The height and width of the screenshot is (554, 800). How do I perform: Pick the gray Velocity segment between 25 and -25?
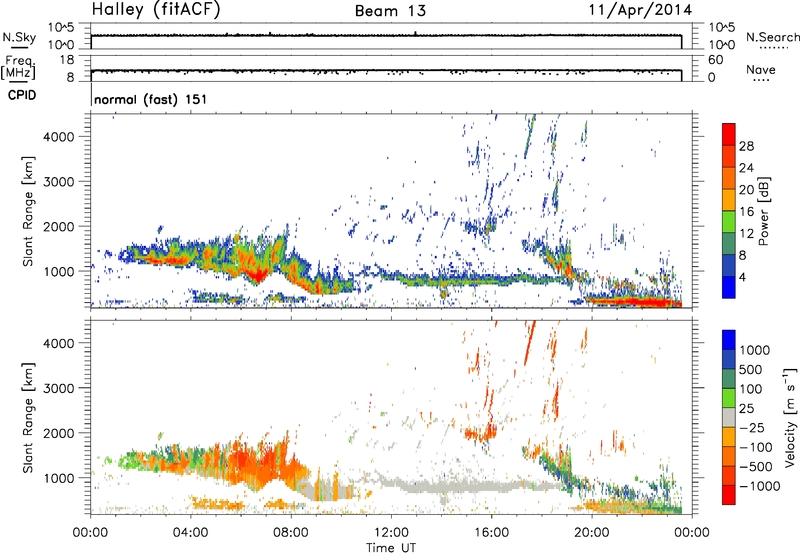729,417
